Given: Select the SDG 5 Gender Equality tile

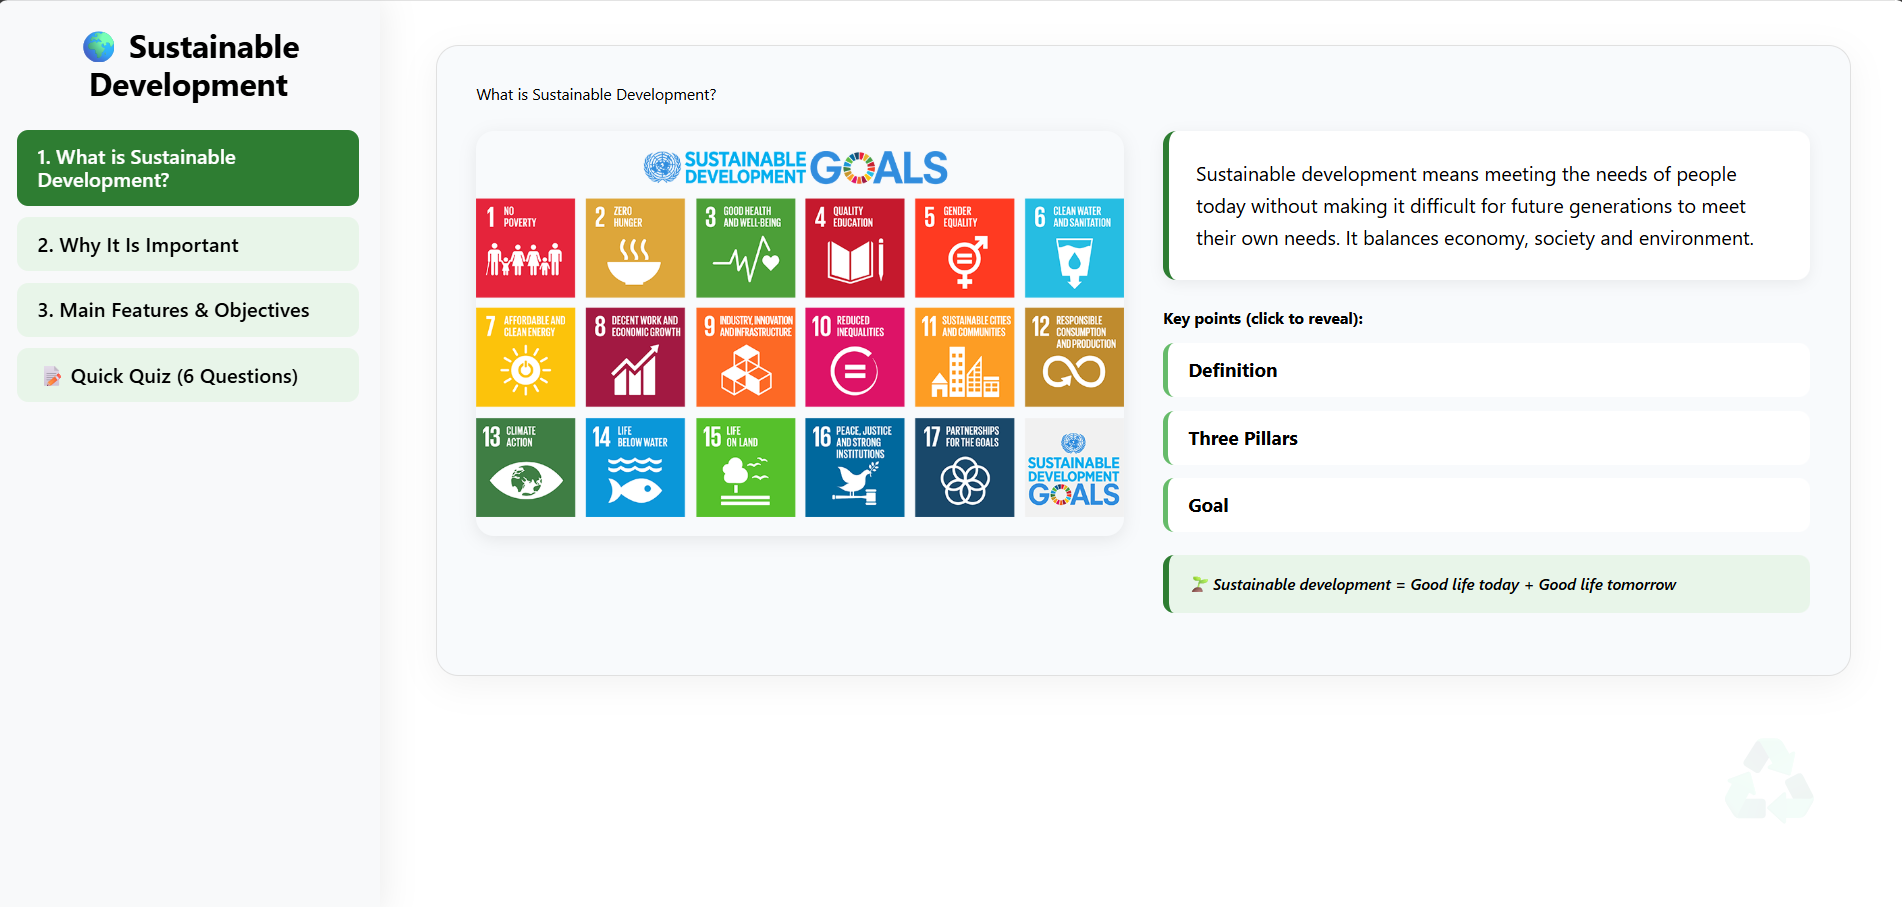Looking at the screenshot, I should click(965, 248).
